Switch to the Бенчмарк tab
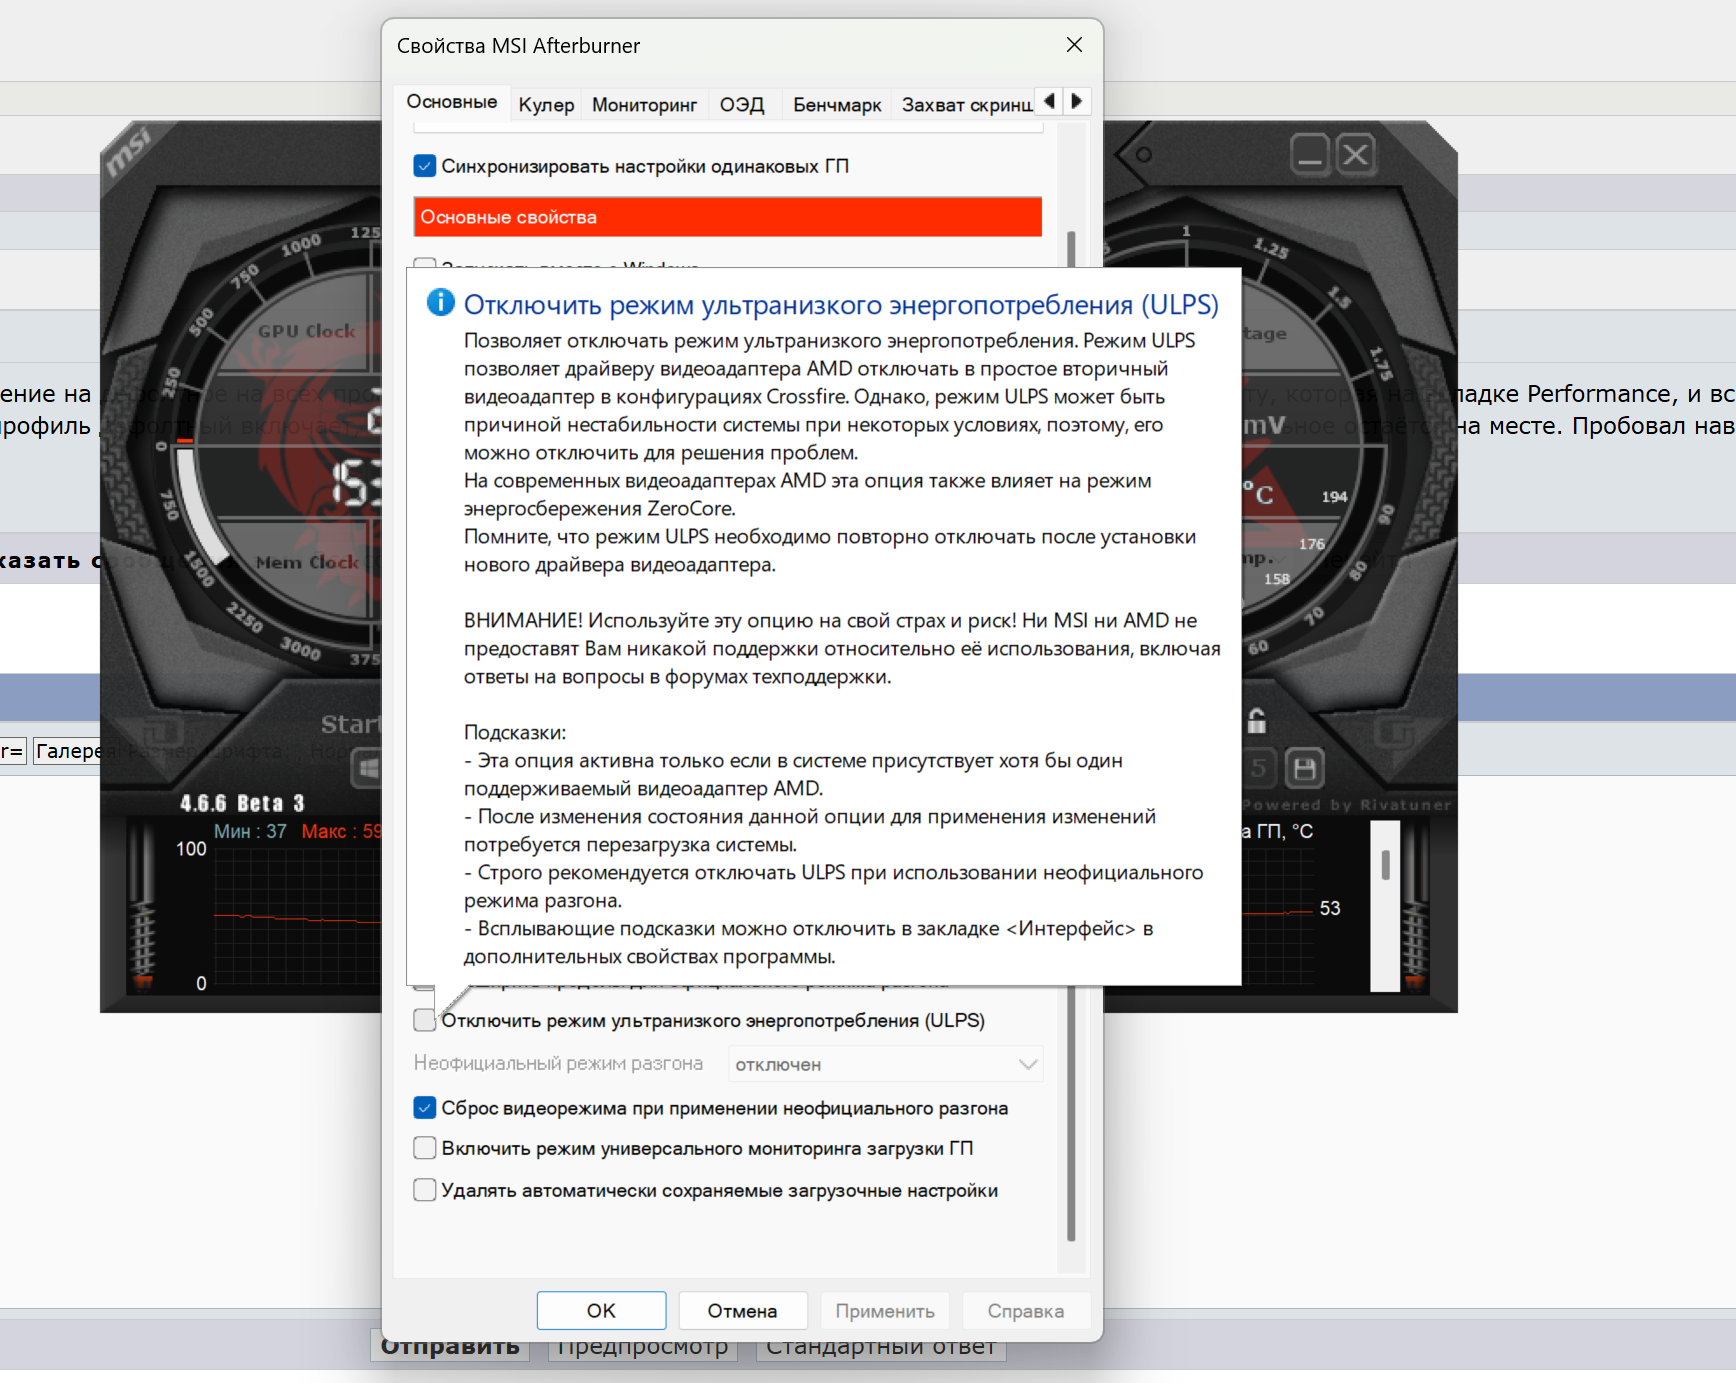This screenshot has height=1383, width=1736. (x=837, y=105)
